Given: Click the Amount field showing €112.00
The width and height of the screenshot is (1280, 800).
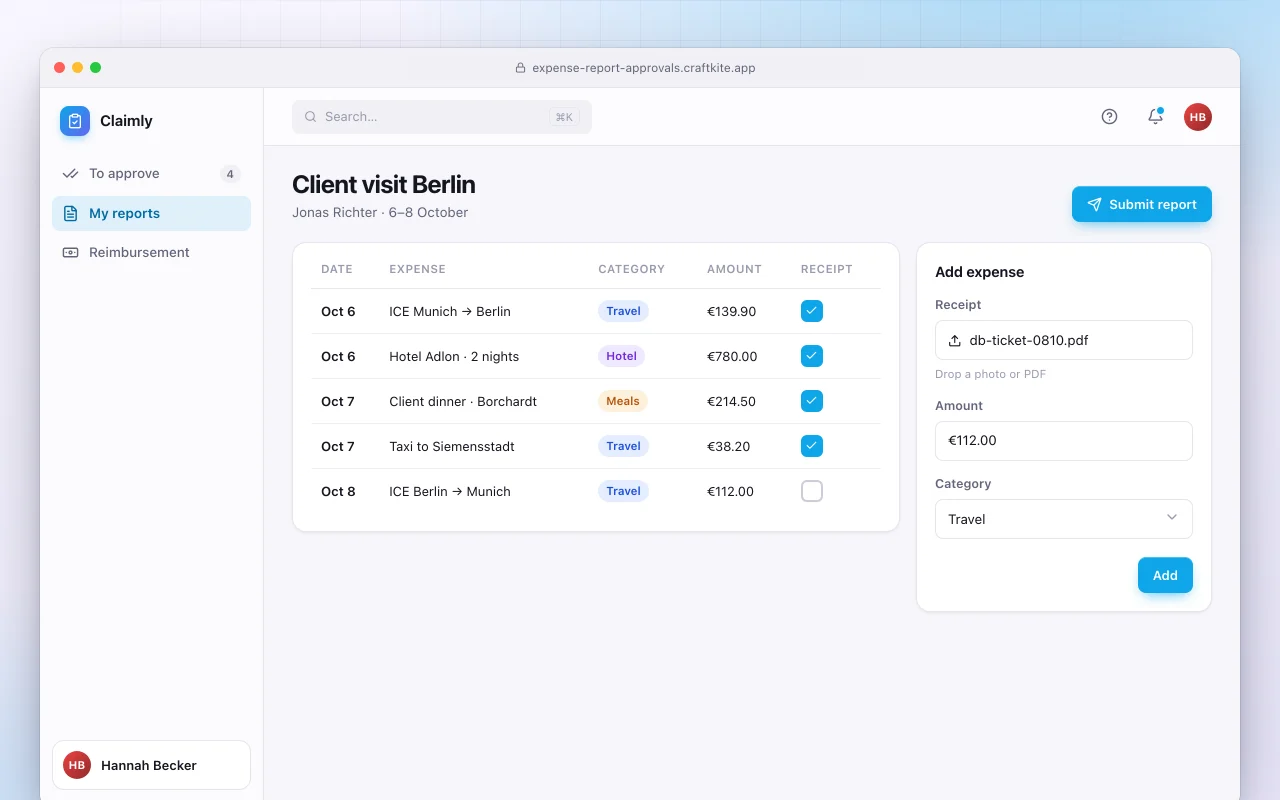Looking at the screenshot, I should [x=1064, y=441].
